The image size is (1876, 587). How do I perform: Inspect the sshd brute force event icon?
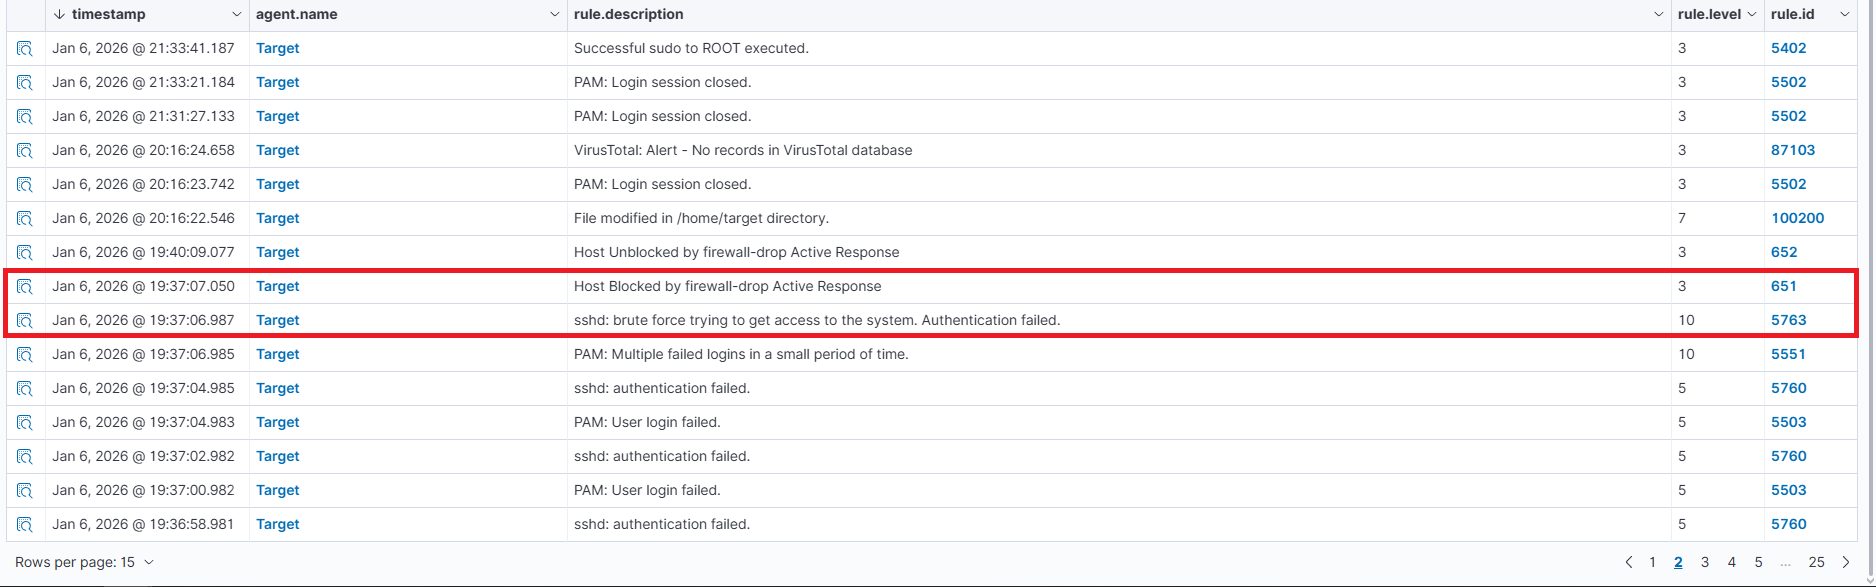point(25,320)
